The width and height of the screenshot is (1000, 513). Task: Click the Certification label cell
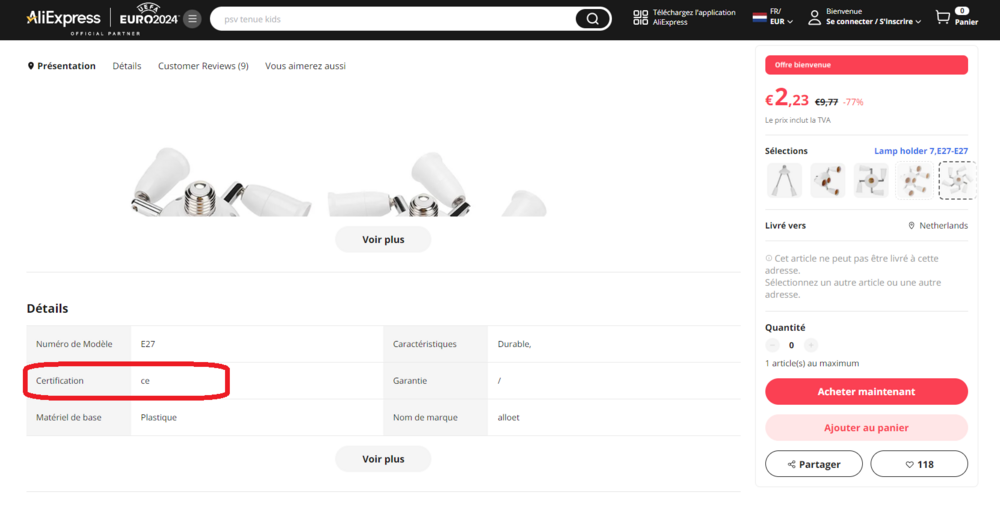point(78,381)
